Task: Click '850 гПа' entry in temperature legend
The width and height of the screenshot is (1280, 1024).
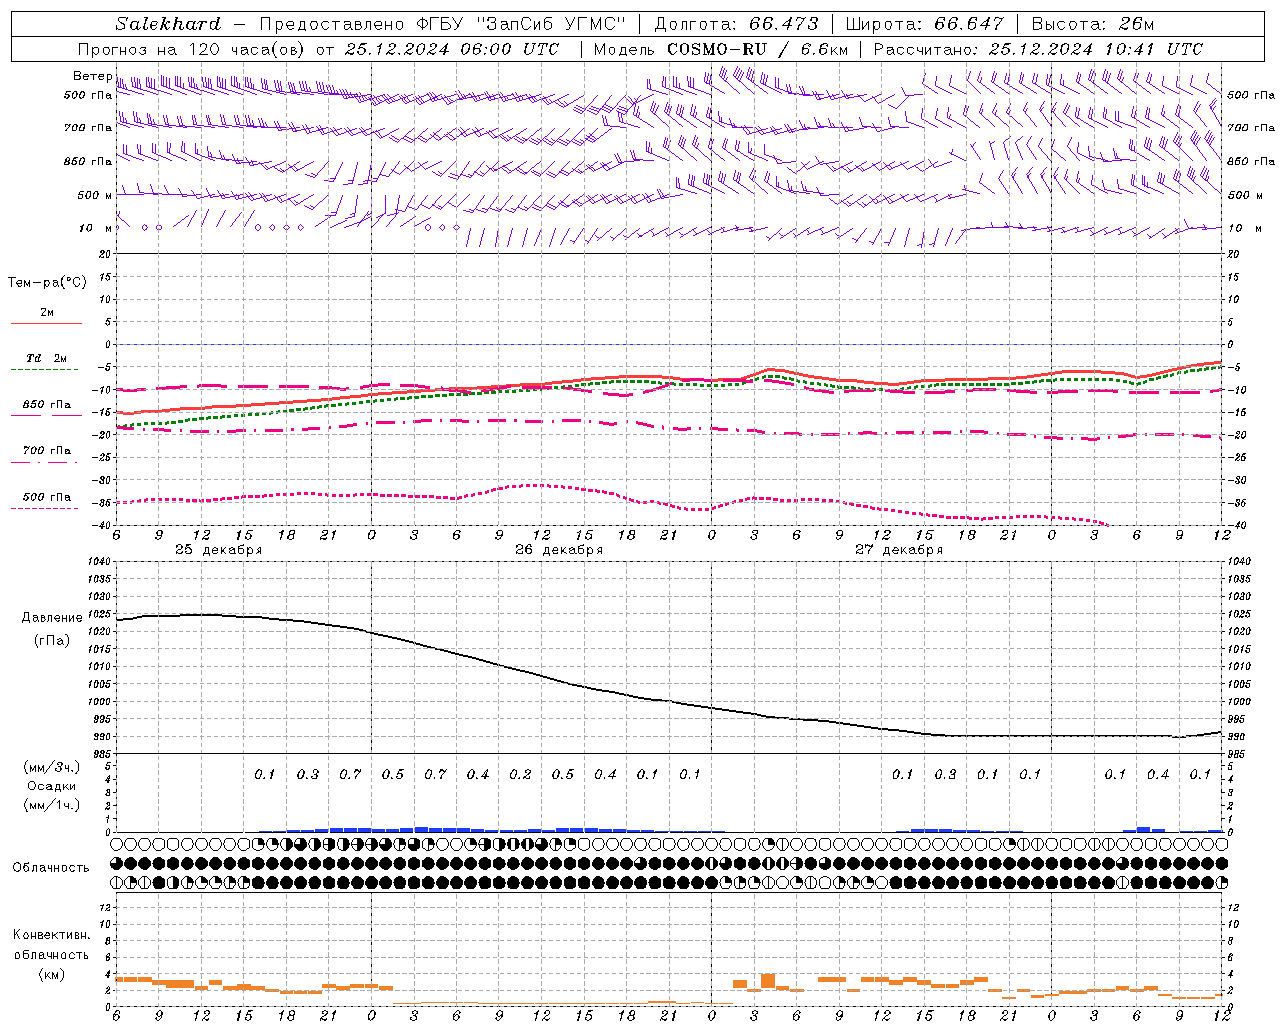Action: click(46, 405)
